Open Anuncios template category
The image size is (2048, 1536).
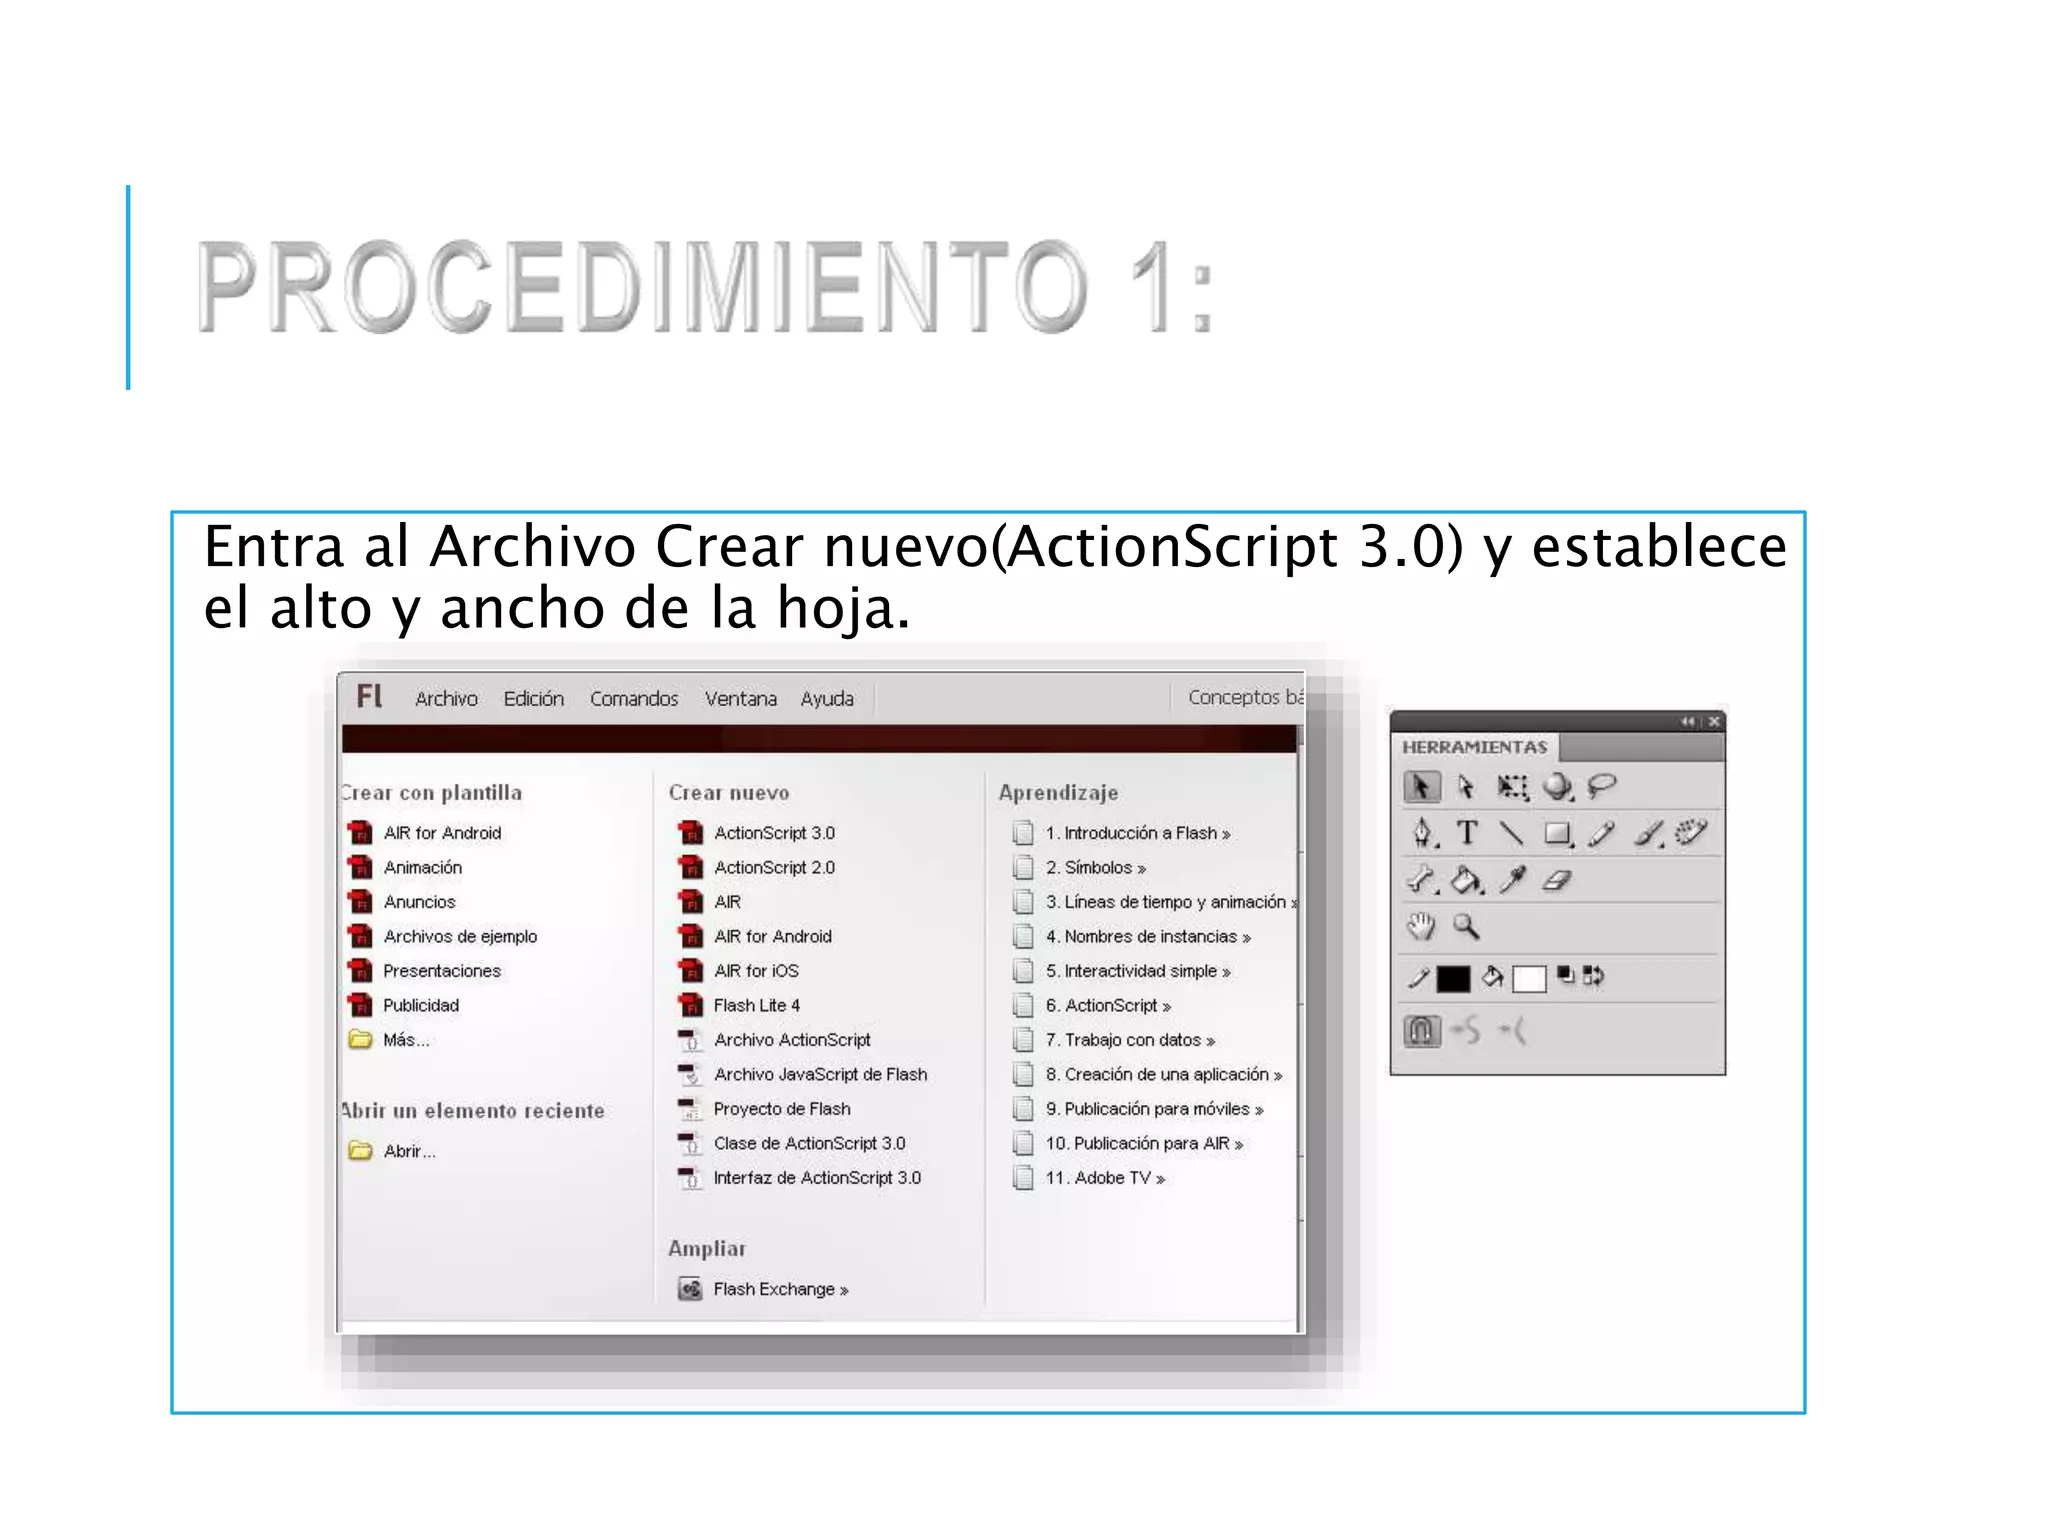419,902
